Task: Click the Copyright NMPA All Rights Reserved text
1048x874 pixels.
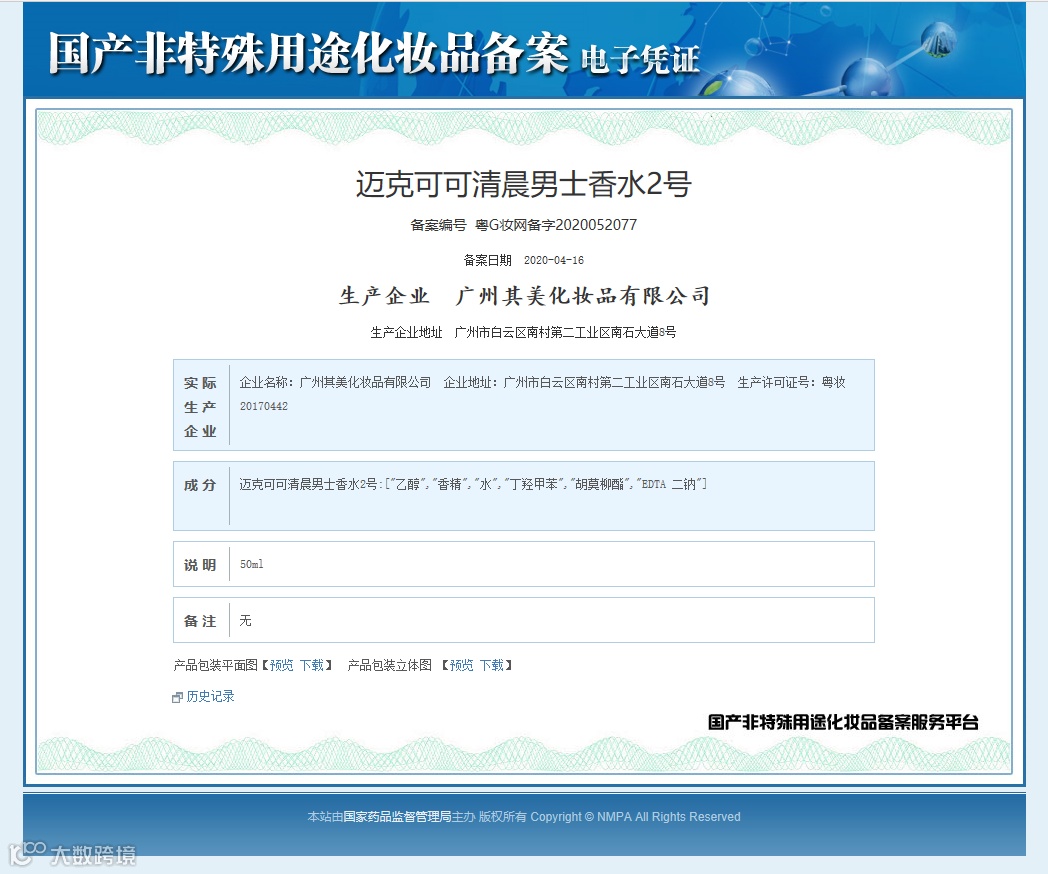Action: [635, 817]
